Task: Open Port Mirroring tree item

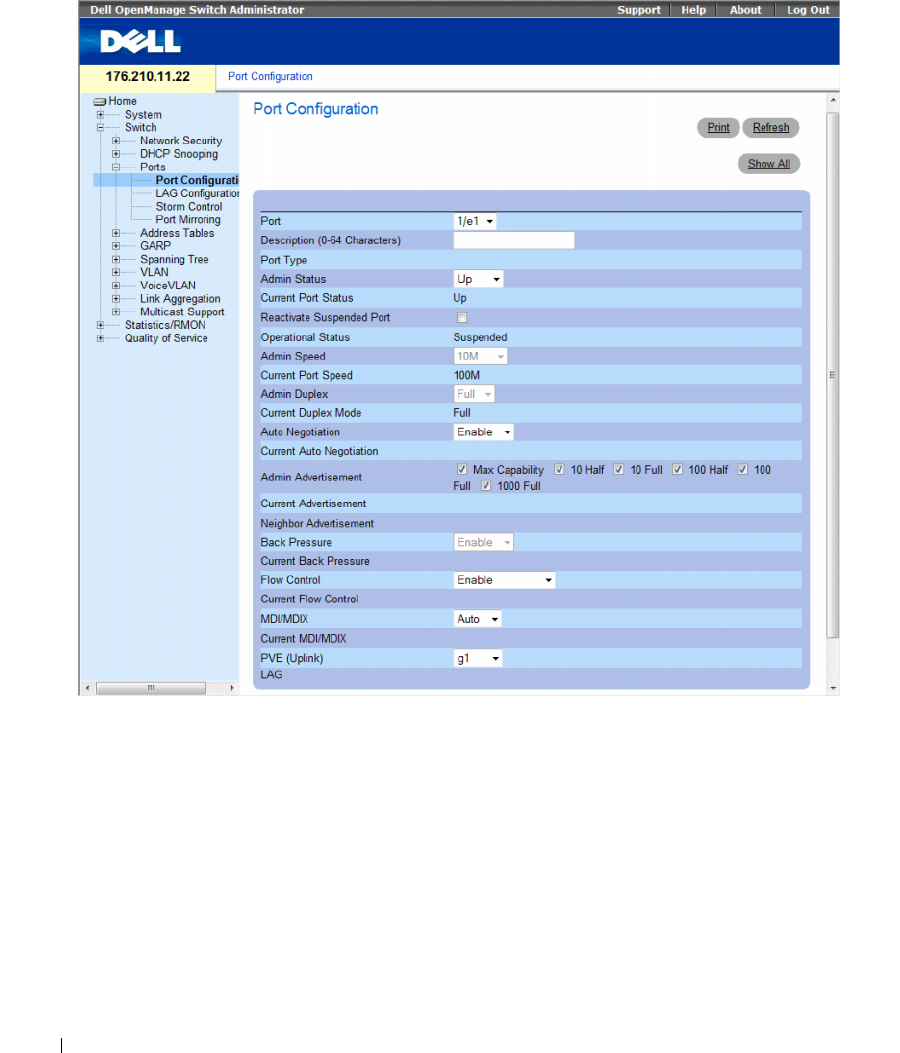Action: pos(188,220)
